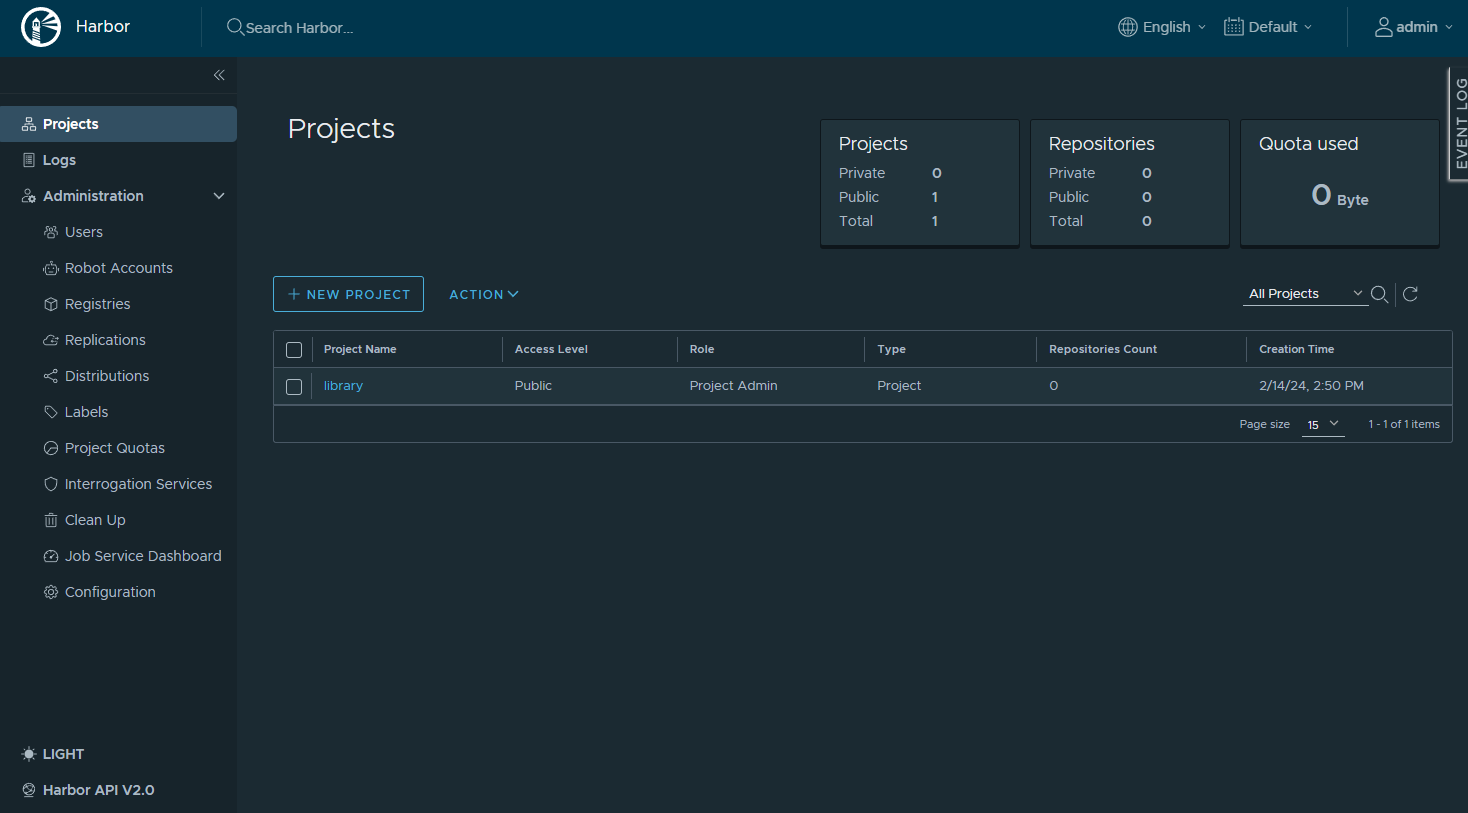Click the Users group icon

[51, 232]
